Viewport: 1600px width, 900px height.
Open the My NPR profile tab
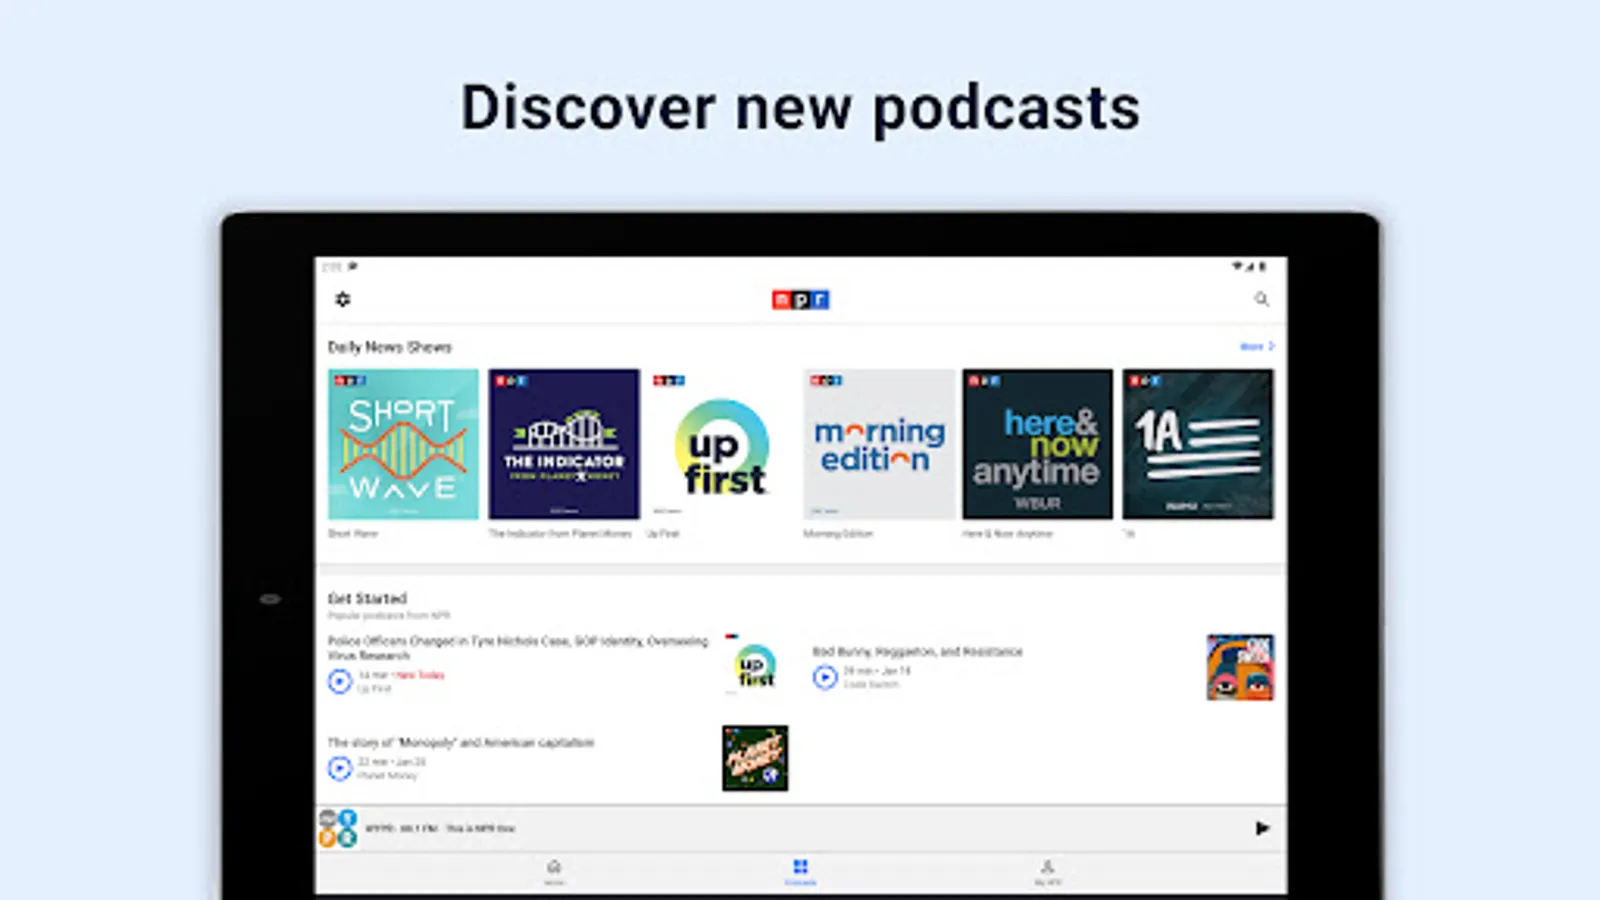point(1047,871)
